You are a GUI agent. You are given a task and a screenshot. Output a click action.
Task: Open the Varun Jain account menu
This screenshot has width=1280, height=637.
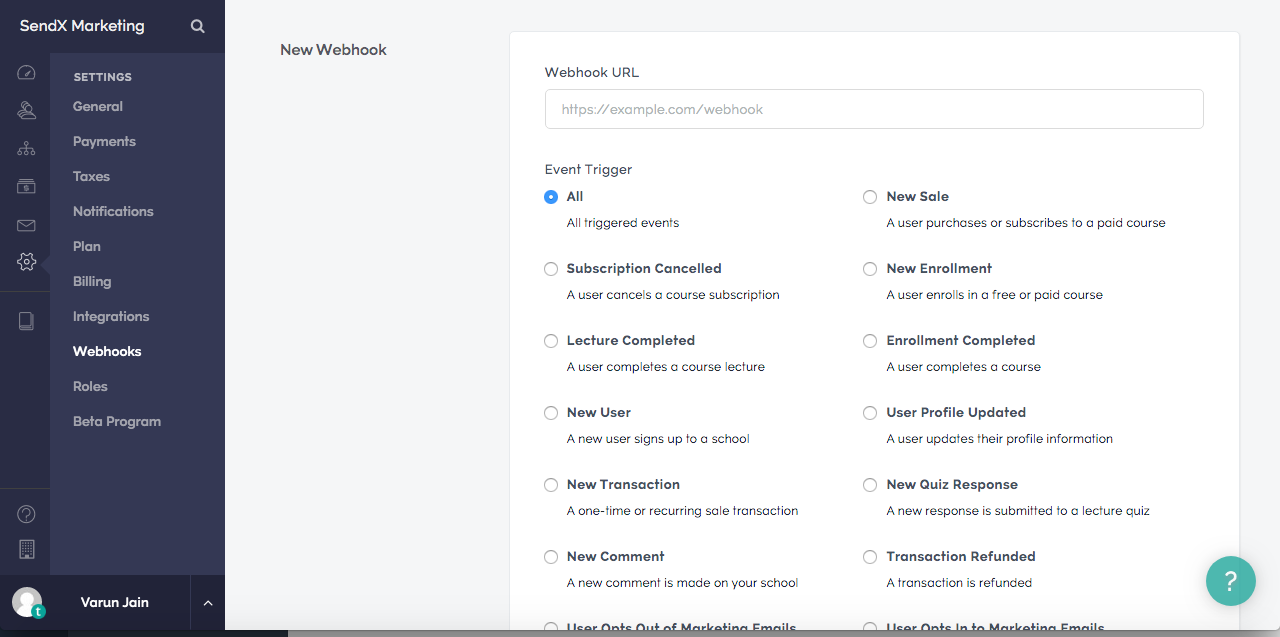114,603
